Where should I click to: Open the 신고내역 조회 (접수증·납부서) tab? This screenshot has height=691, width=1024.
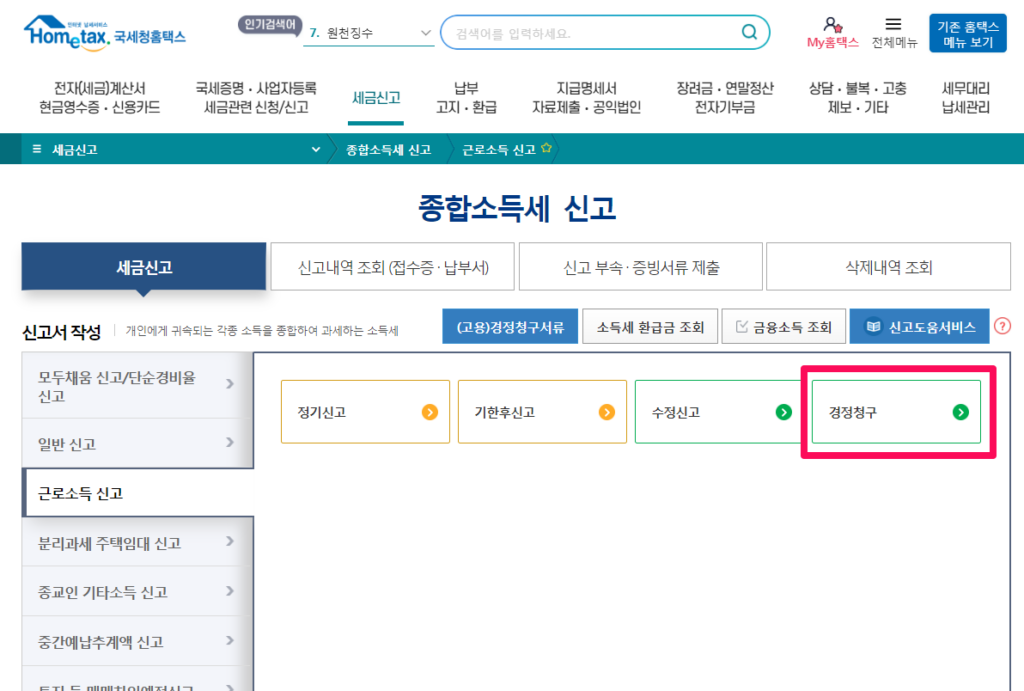[x=392, y=266]
